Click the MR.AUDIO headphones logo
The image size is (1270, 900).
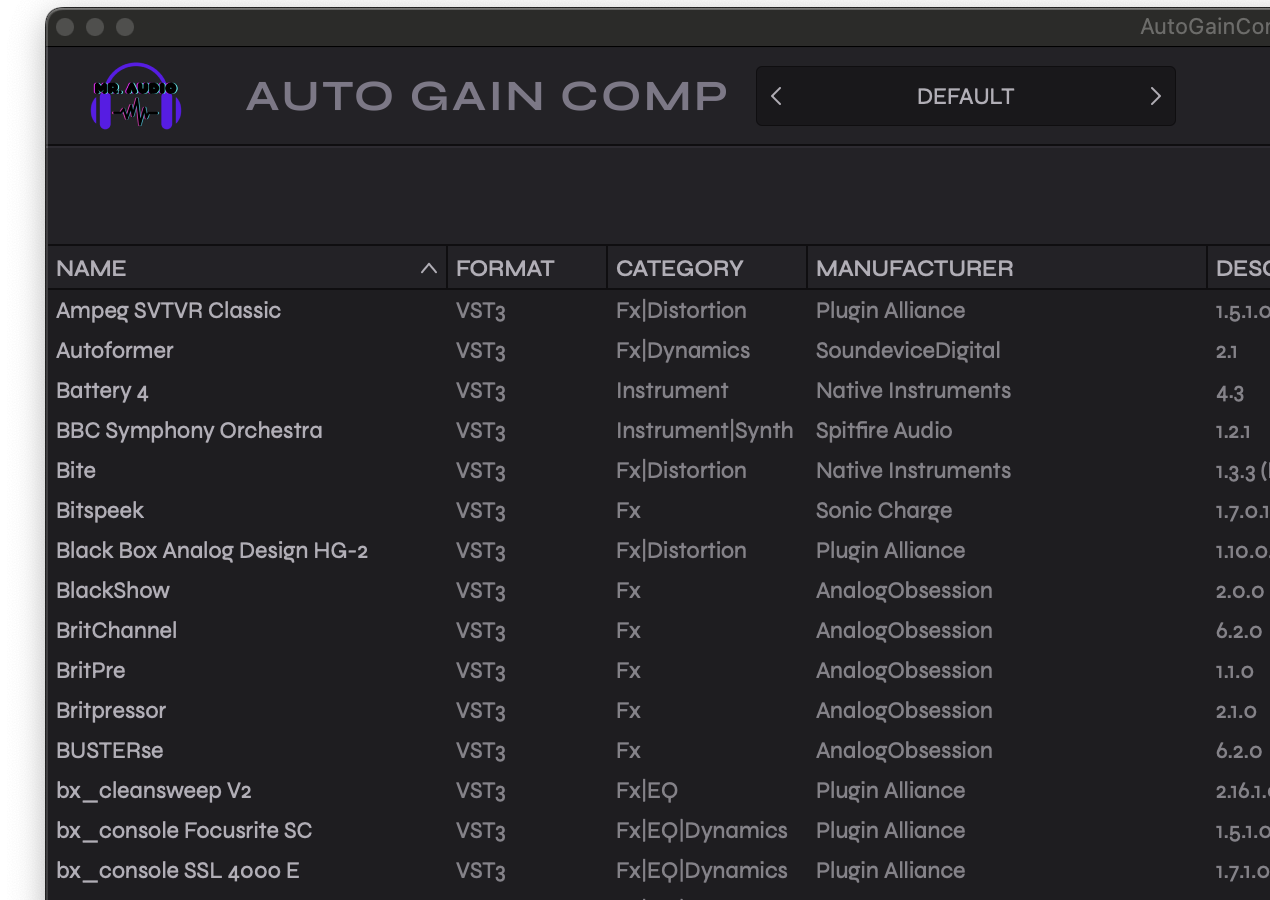point(136,96)
